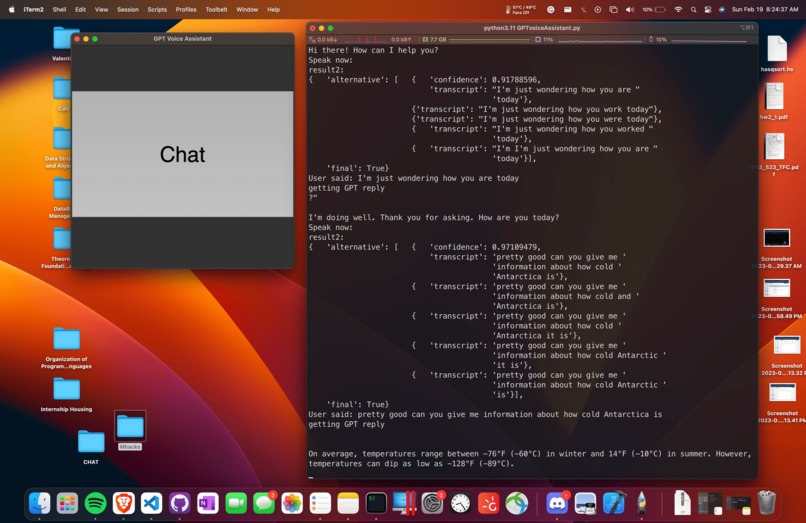Open GitHub Desktop from the dock
Viewport: 806px width, 523px height.
[x=179, y=503]
